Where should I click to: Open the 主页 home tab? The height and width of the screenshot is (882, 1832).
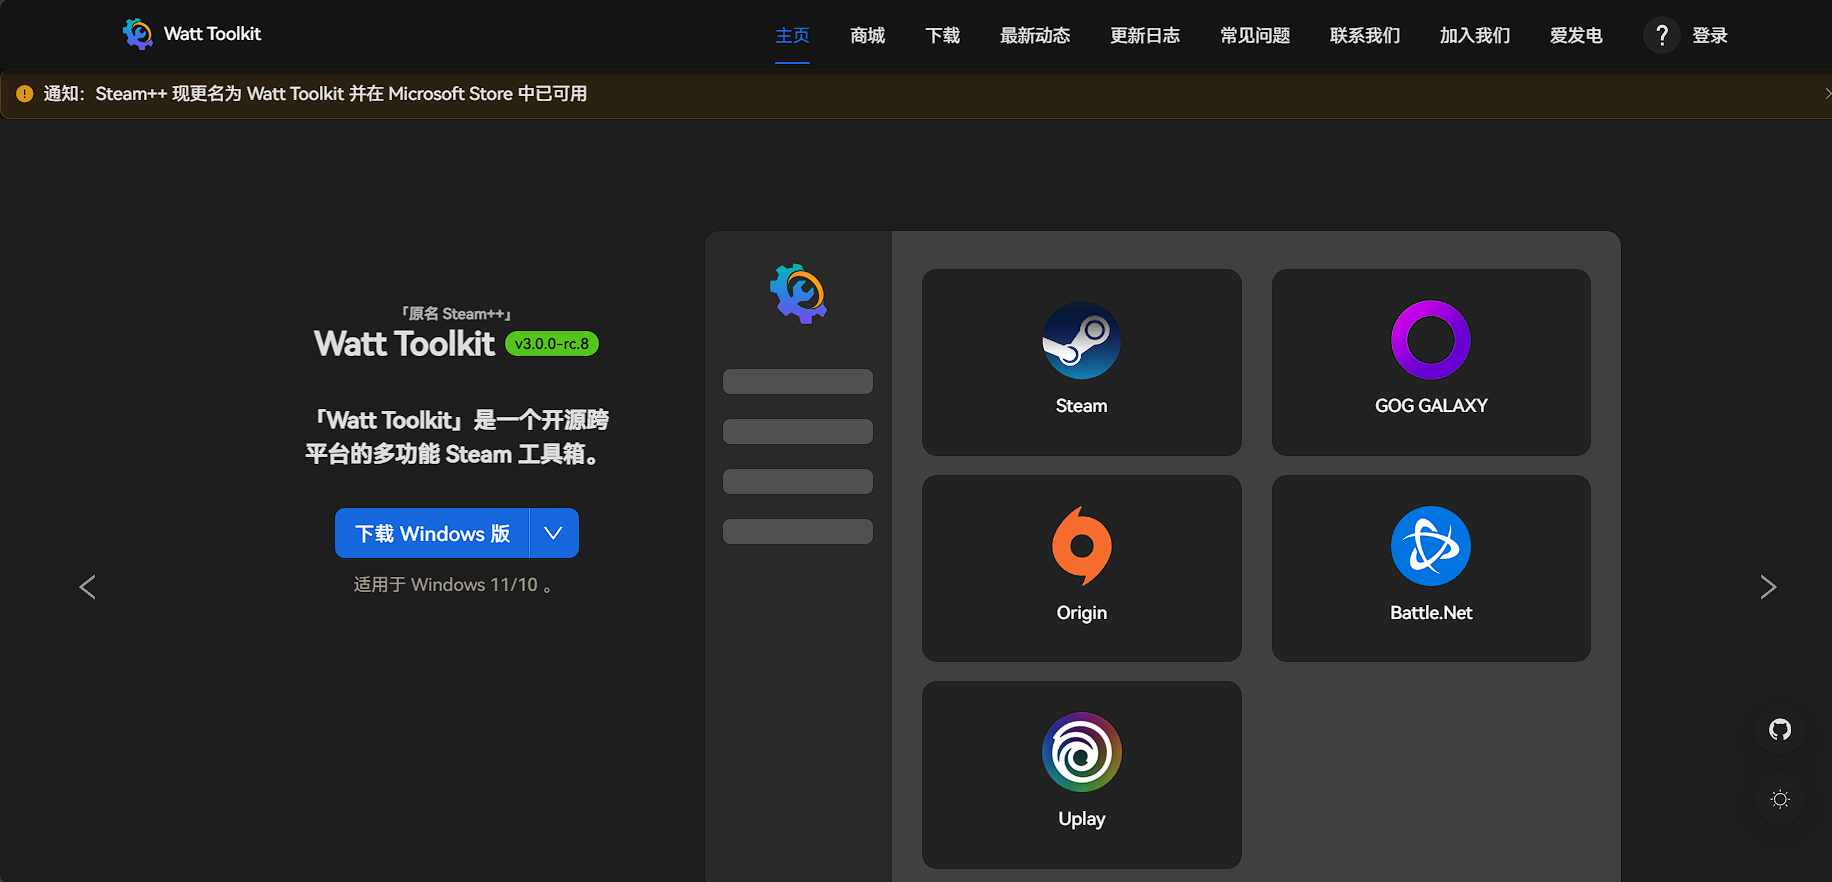[x=792, y=36]
